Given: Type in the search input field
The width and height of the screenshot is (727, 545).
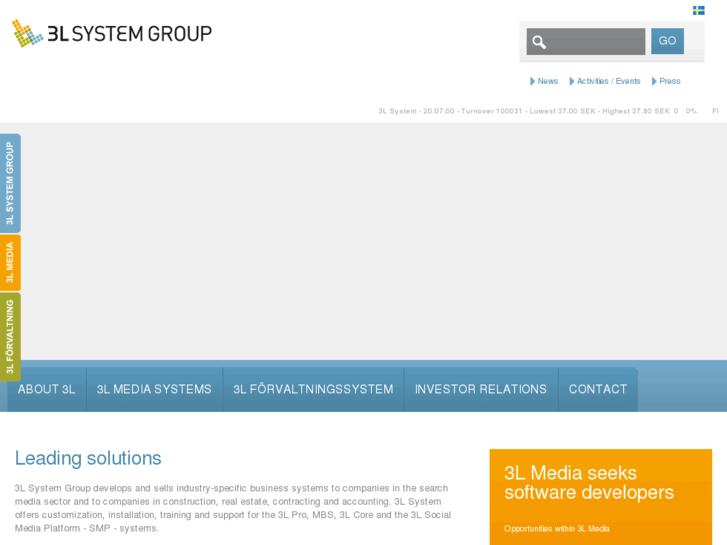Looking at the screenshot, I should pos(597,42).
